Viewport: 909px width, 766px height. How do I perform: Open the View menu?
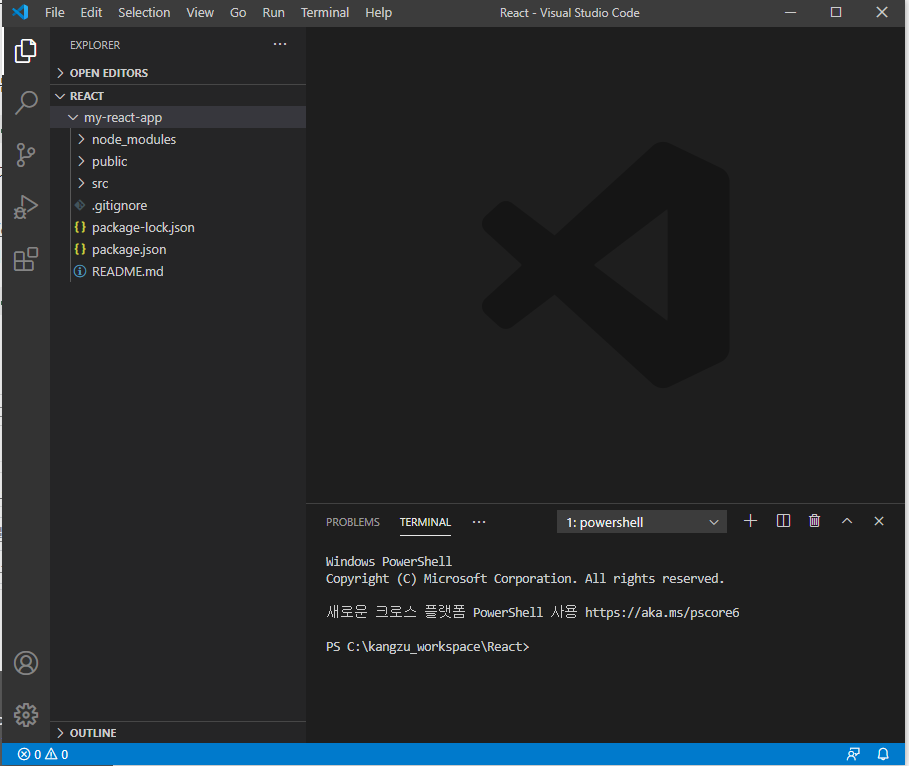(x=200, y=12)
